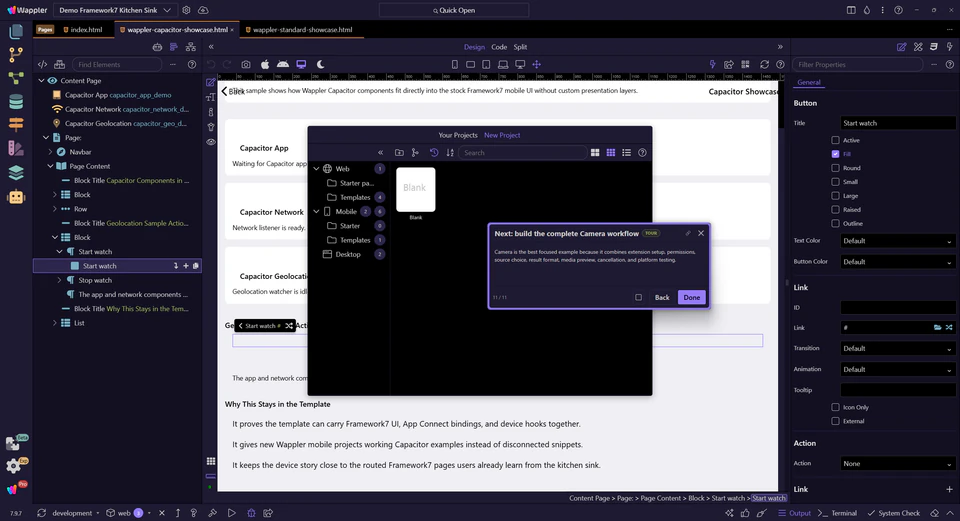
Task: Open the water drop theme icon
Action: pyautogui.click(x=866, y=10)
